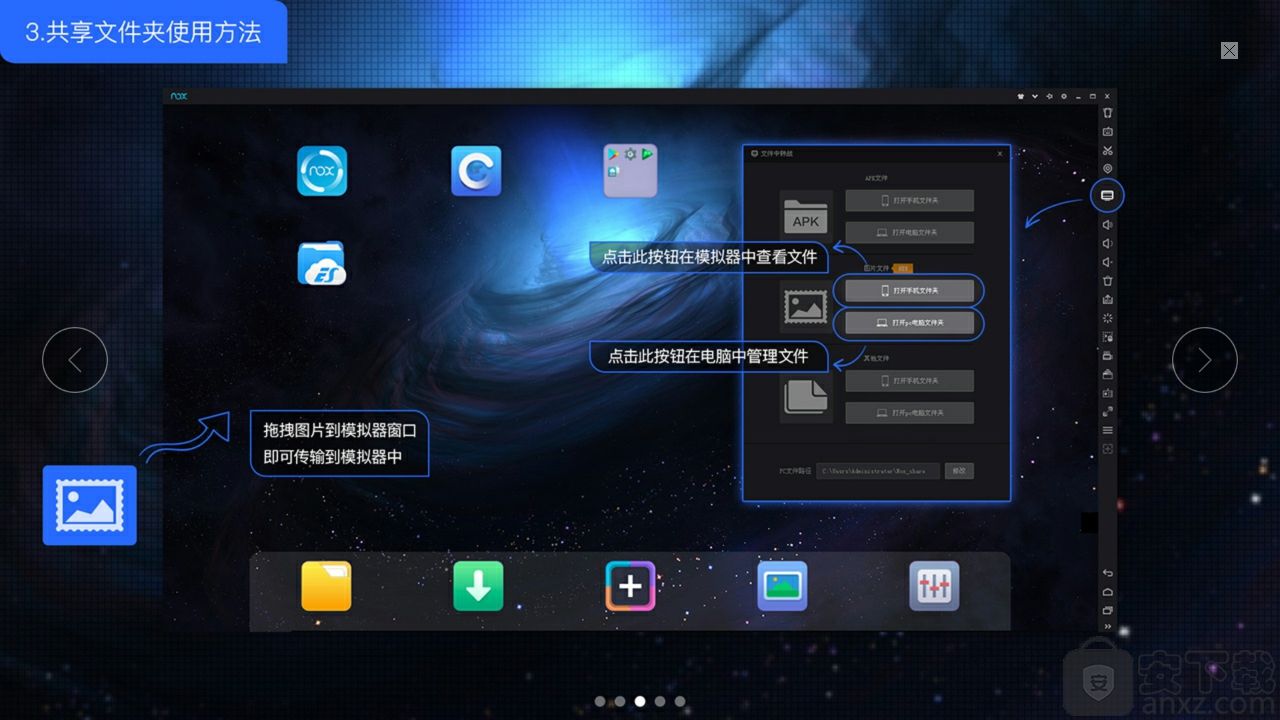Click the fullscreen arrows icon in sidebar
This screenshot has height=720, width=1280.
tap(1107, 411)
